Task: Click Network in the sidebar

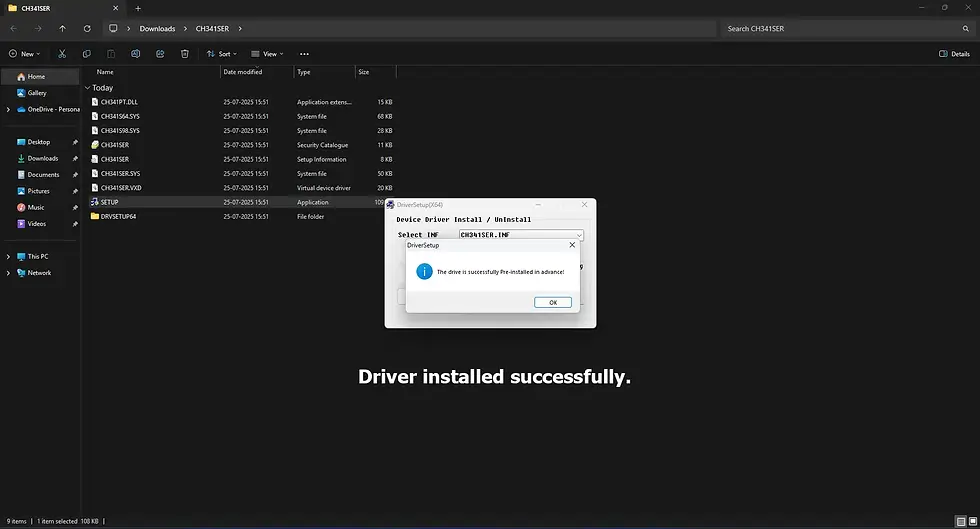Action: point(39,273)
